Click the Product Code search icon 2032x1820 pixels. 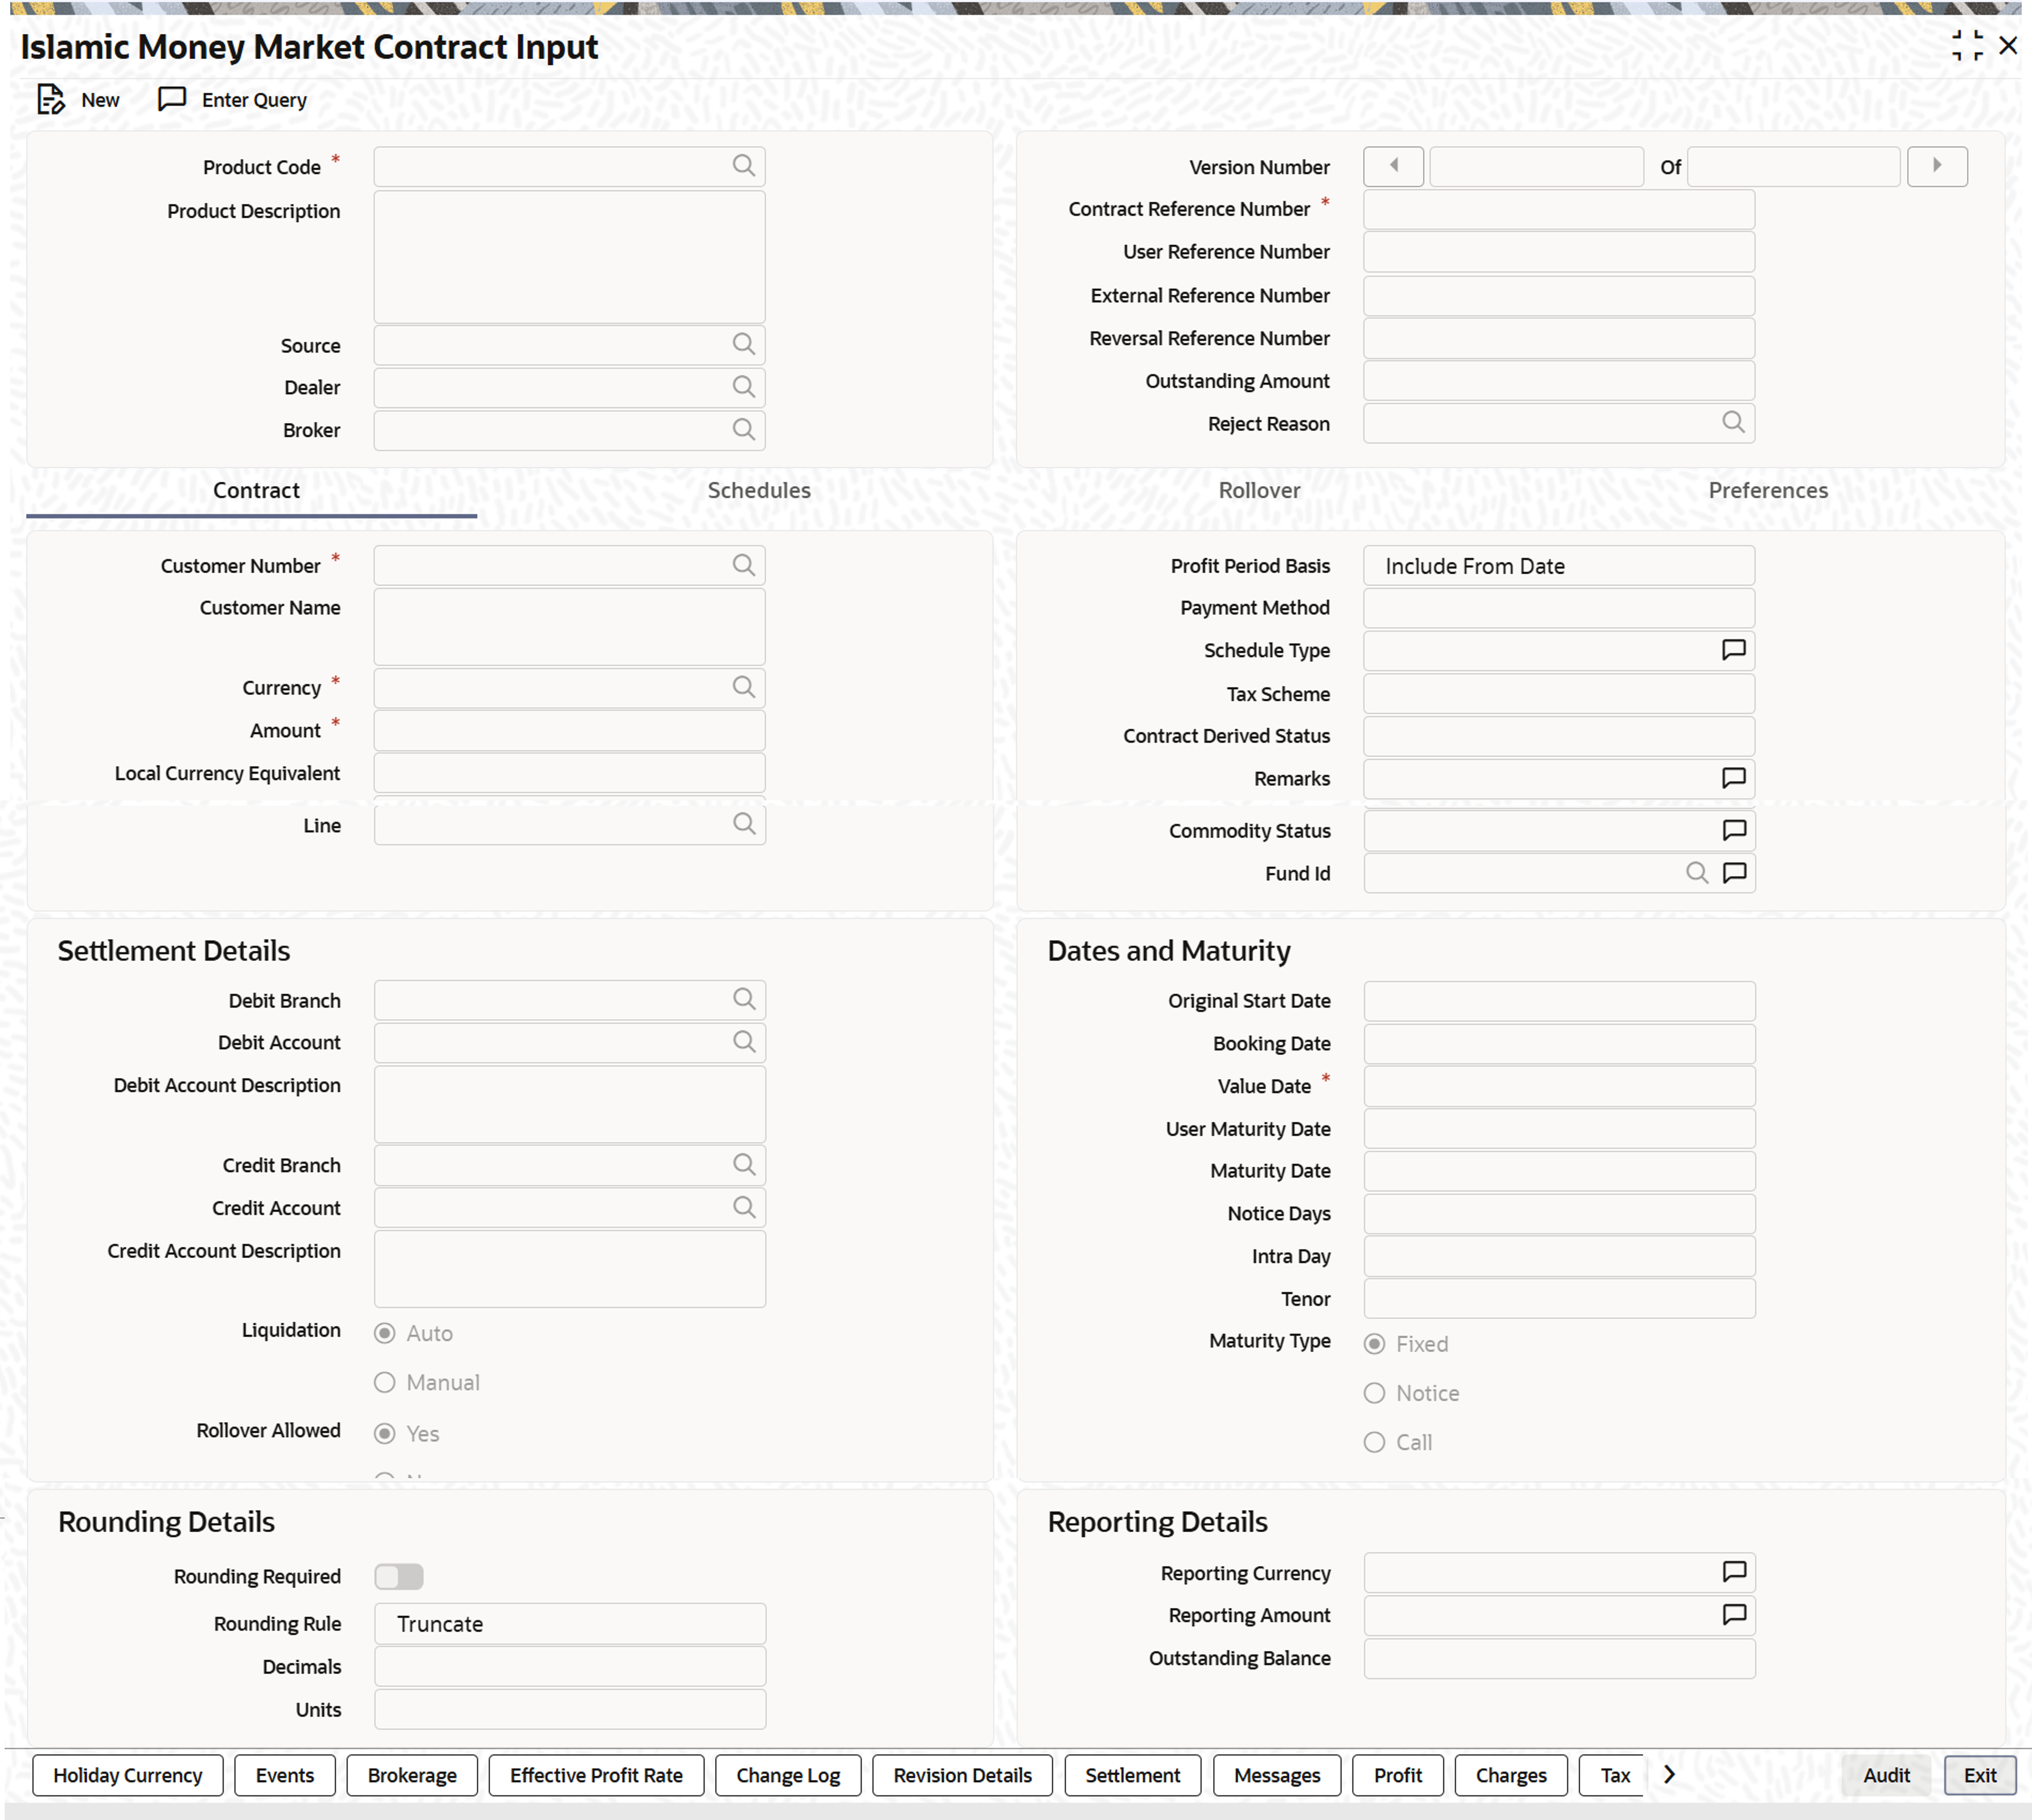(x=743, y=166)
